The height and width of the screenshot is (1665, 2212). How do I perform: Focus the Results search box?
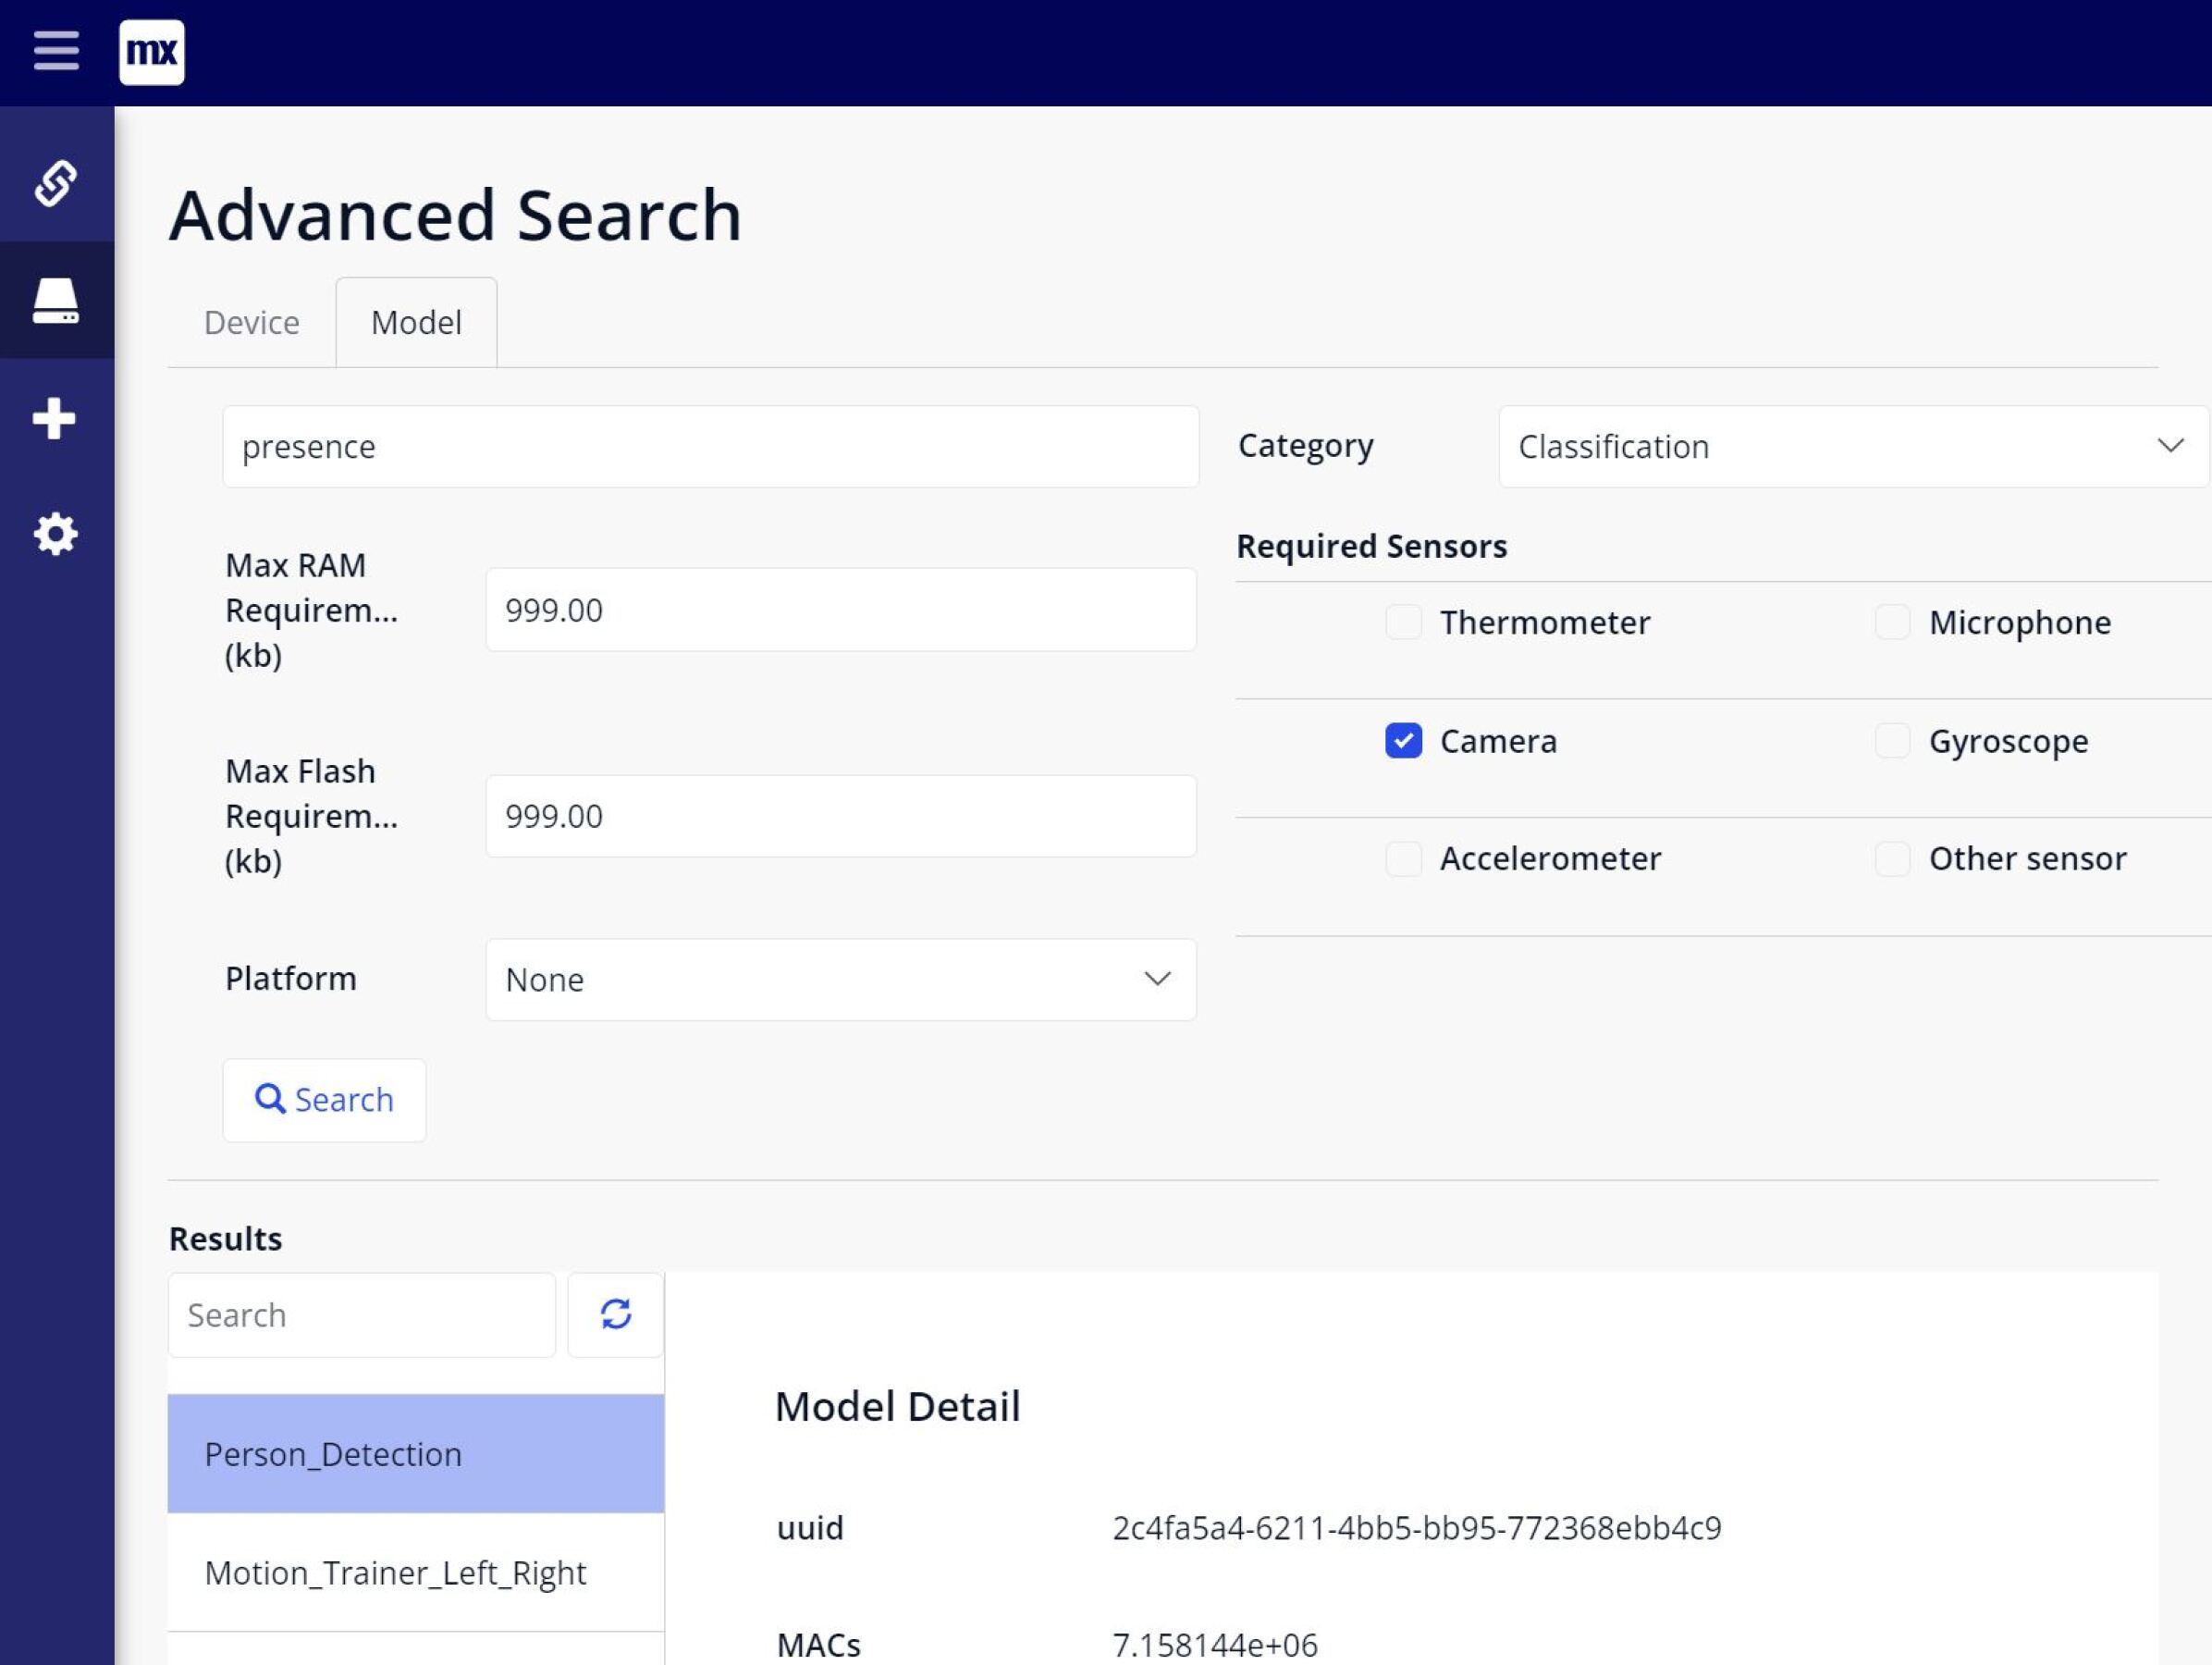[361, 1315]
